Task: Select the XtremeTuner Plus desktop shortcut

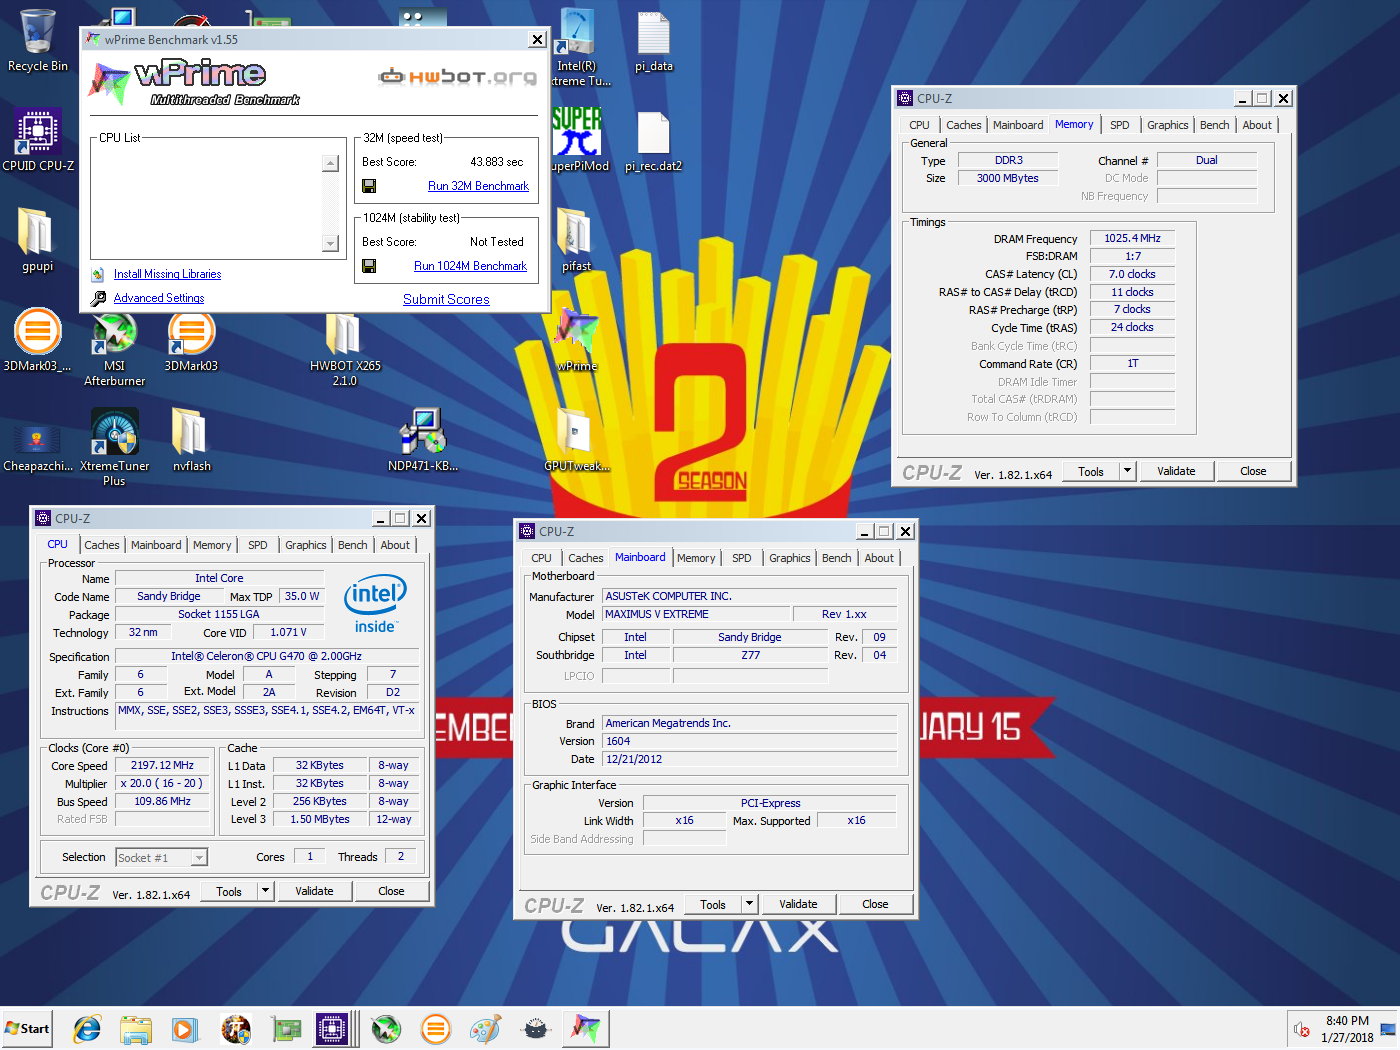Action: (x=114, y=446)
